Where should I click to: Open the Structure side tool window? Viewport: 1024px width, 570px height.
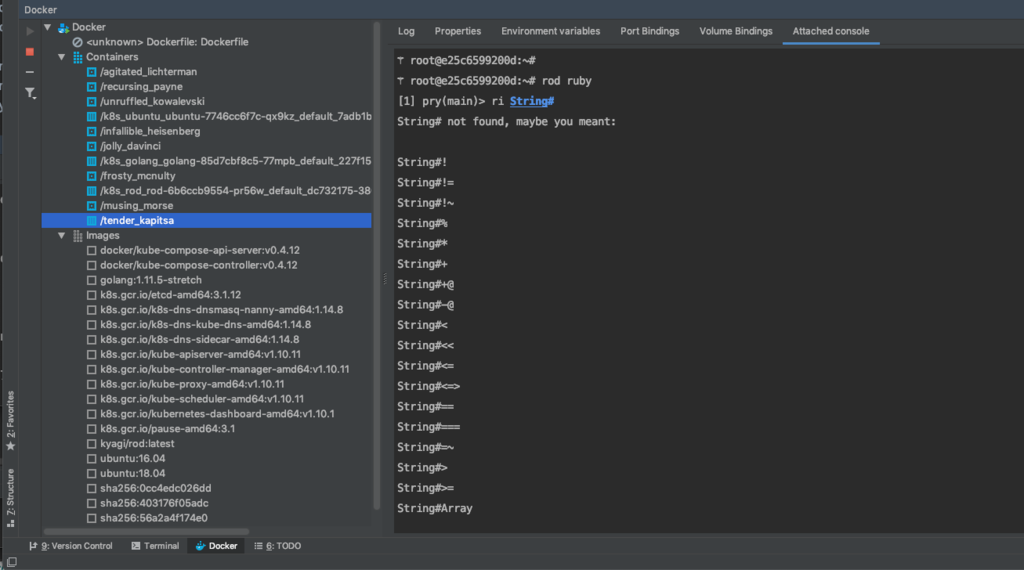click(x=10, y=498)
